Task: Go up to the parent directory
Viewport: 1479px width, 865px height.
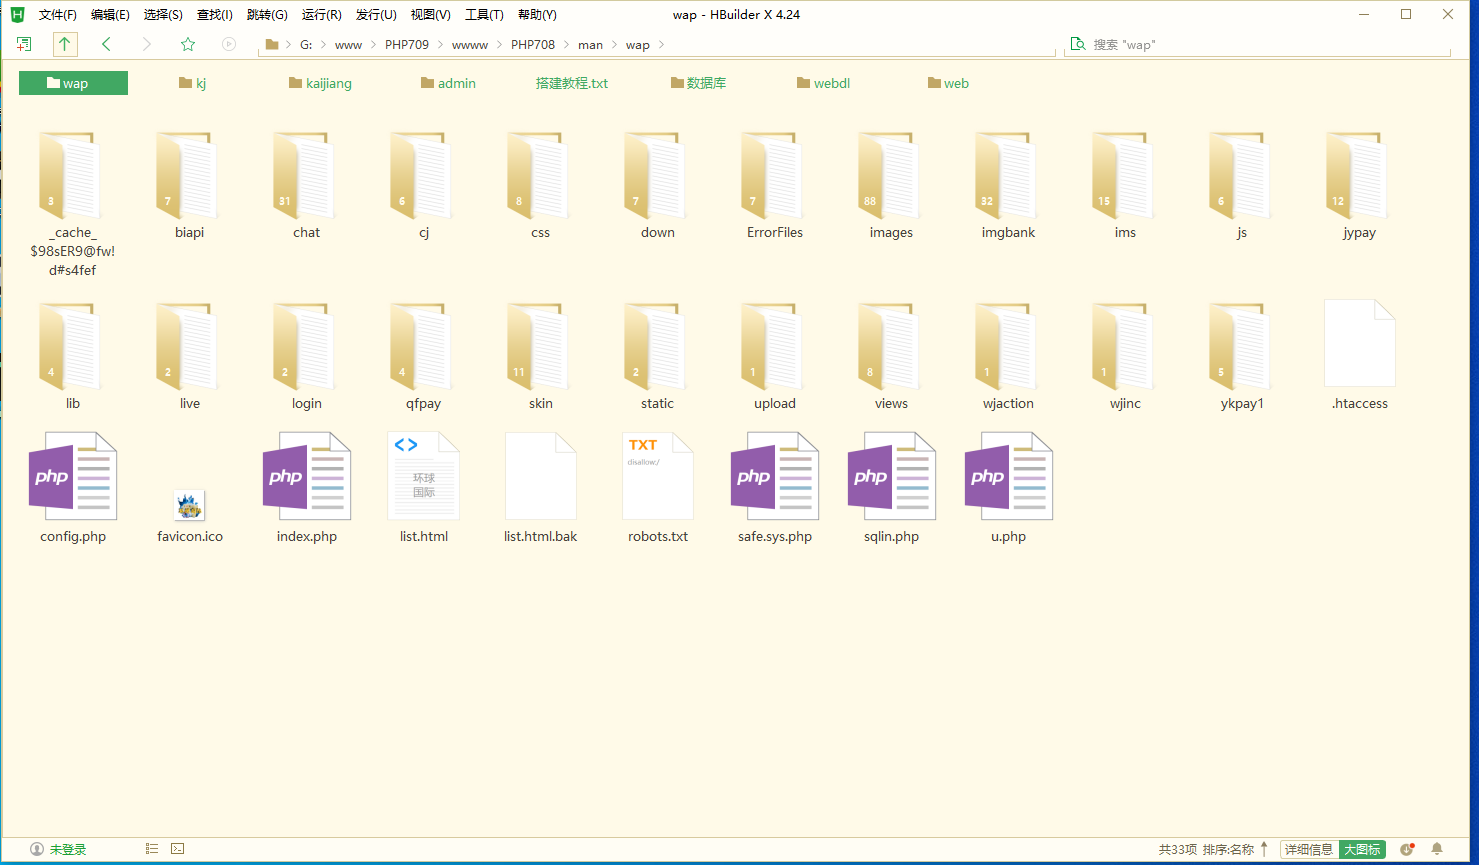Action: pyautogui.click(x=64, y=44)
